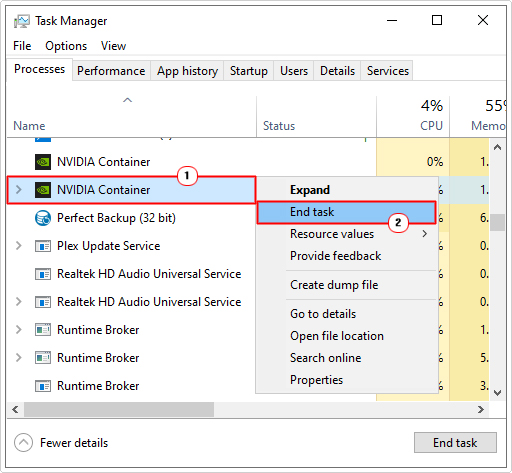512x473 pixels.
Task: Click the horizontal scrollbar right arrow
Action: click(x=481, y=409)
